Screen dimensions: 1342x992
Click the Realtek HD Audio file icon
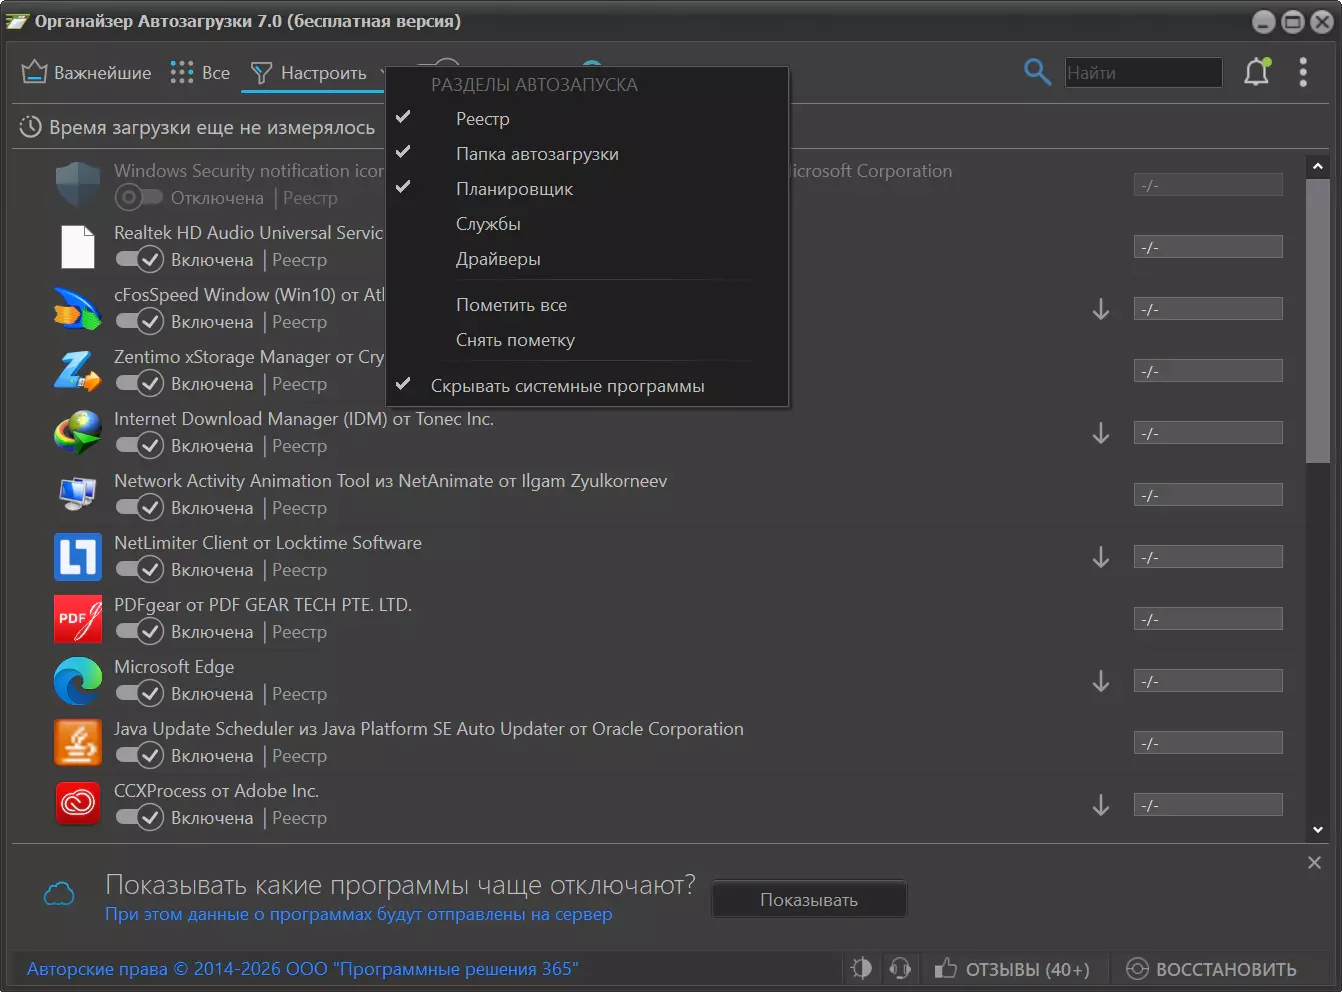78,247
